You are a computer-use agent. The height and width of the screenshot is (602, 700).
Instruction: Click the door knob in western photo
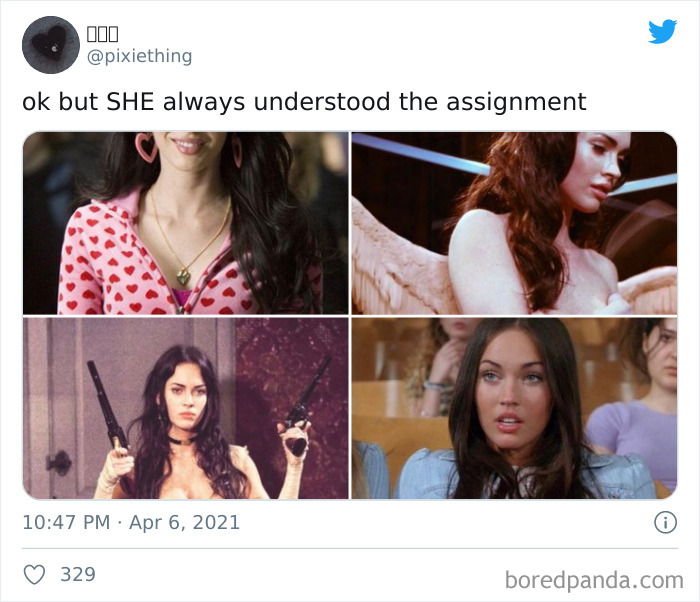[58, 463]
